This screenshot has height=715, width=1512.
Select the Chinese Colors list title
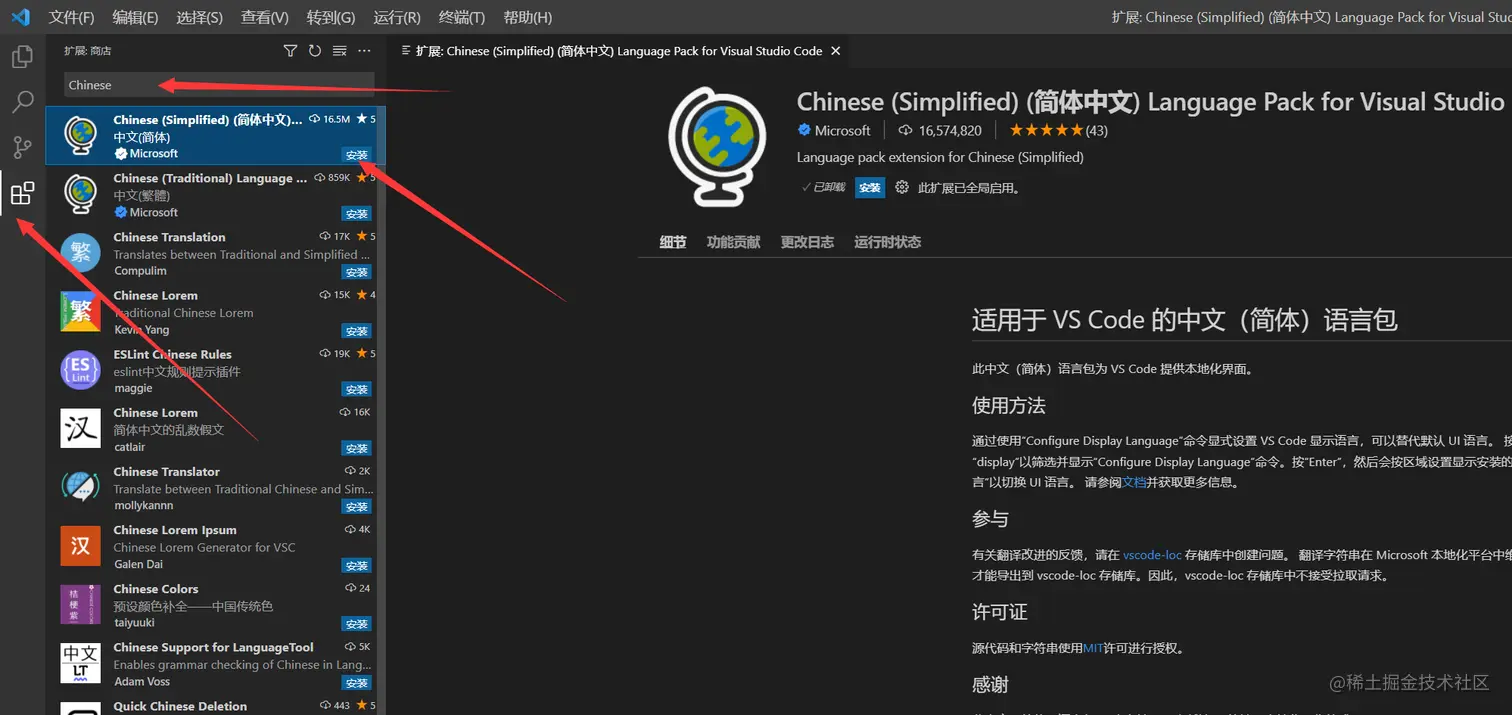click(156, 589)
